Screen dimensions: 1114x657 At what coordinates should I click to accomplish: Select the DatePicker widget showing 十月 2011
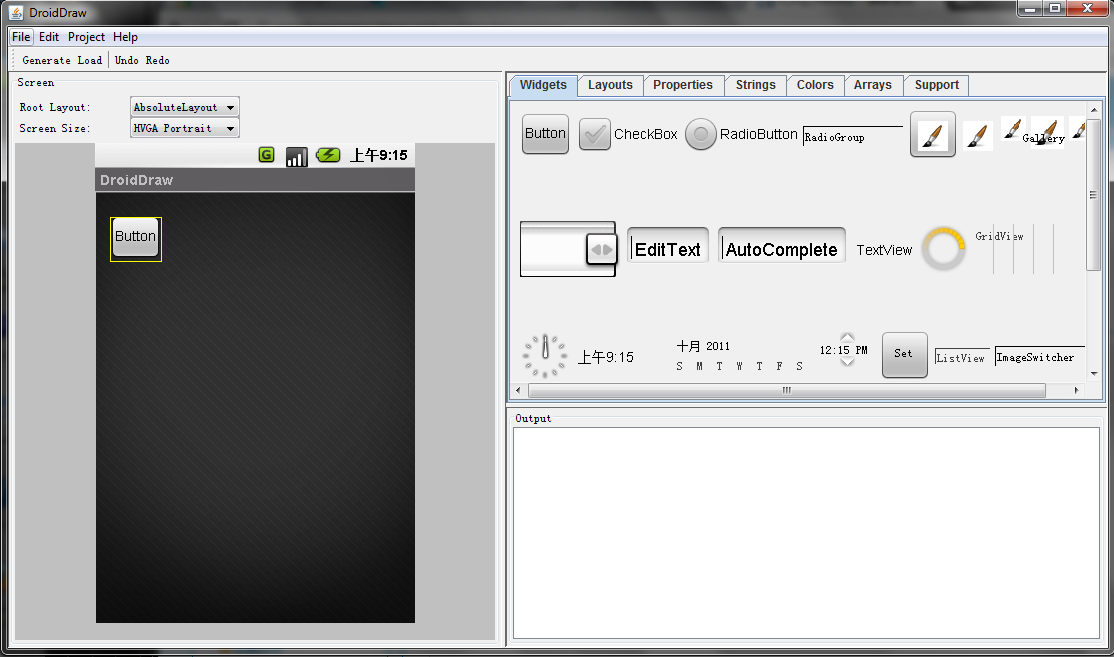point(740,356)
